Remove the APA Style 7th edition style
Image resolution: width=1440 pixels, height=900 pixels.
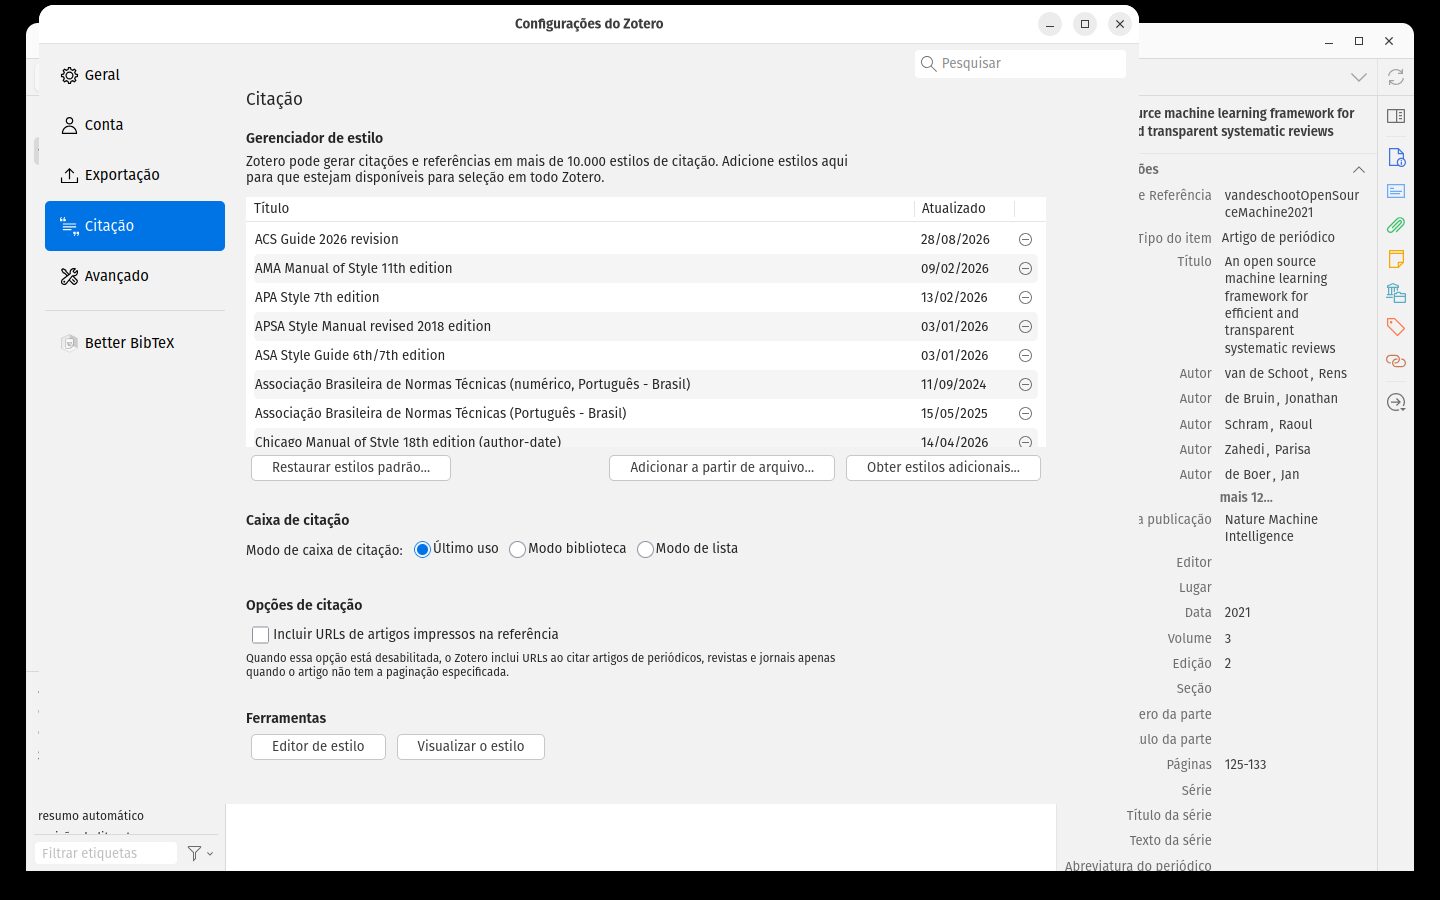point(1025,298)
